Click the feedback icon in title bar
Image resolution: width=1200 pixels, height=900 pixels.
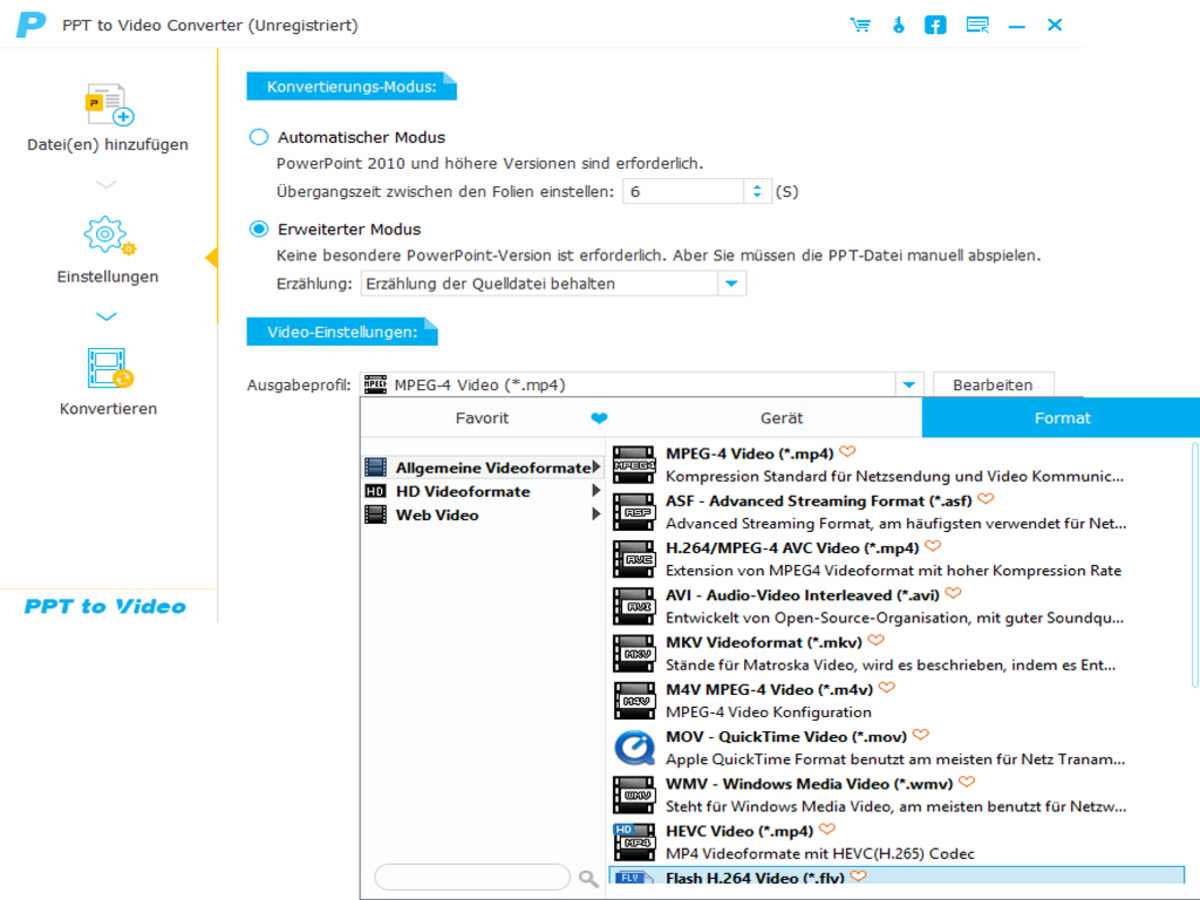tap(978, 25)
